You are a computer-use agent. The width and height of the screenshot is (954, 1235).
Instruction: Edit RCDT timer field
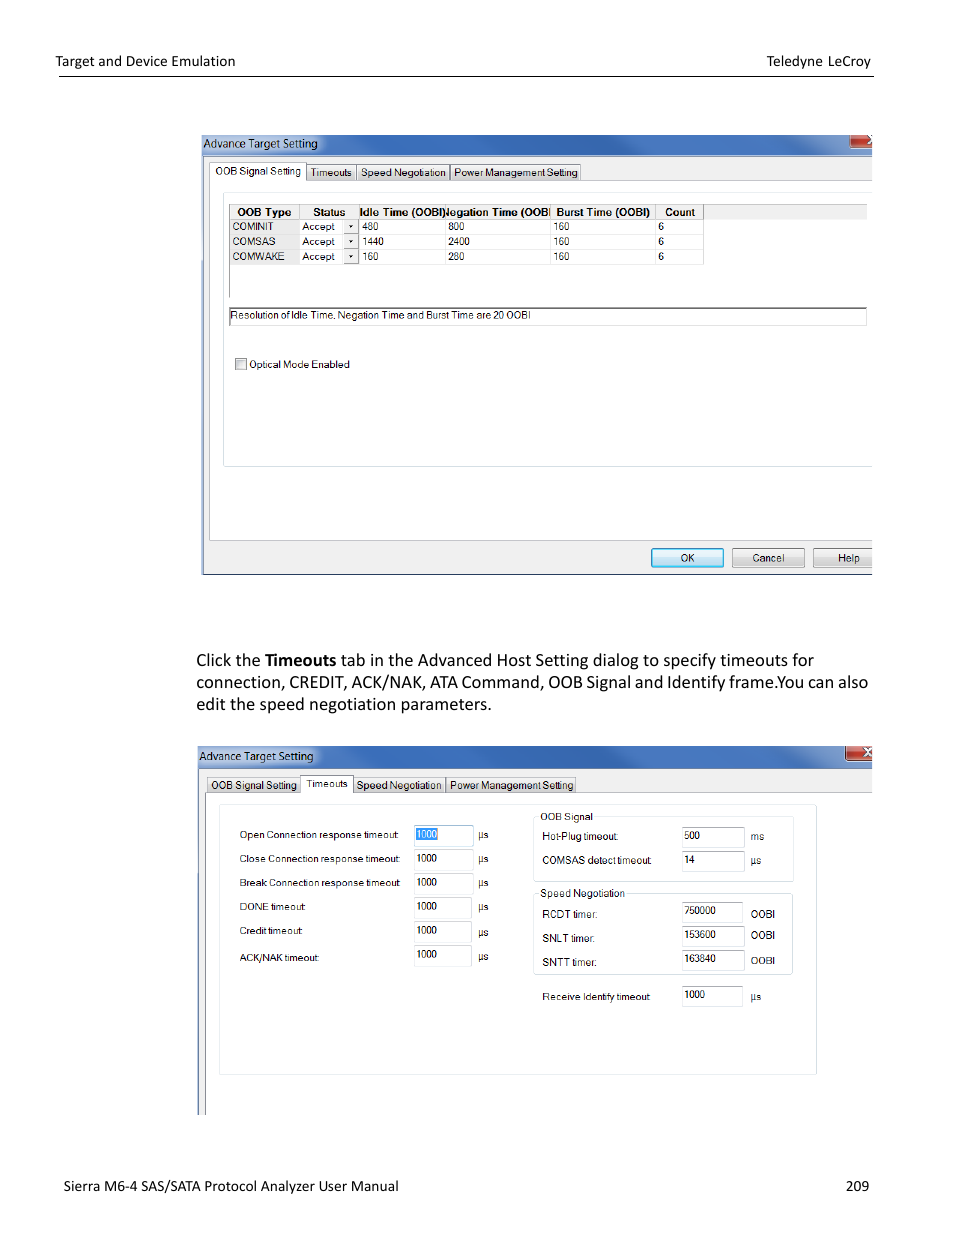(713, 911)
